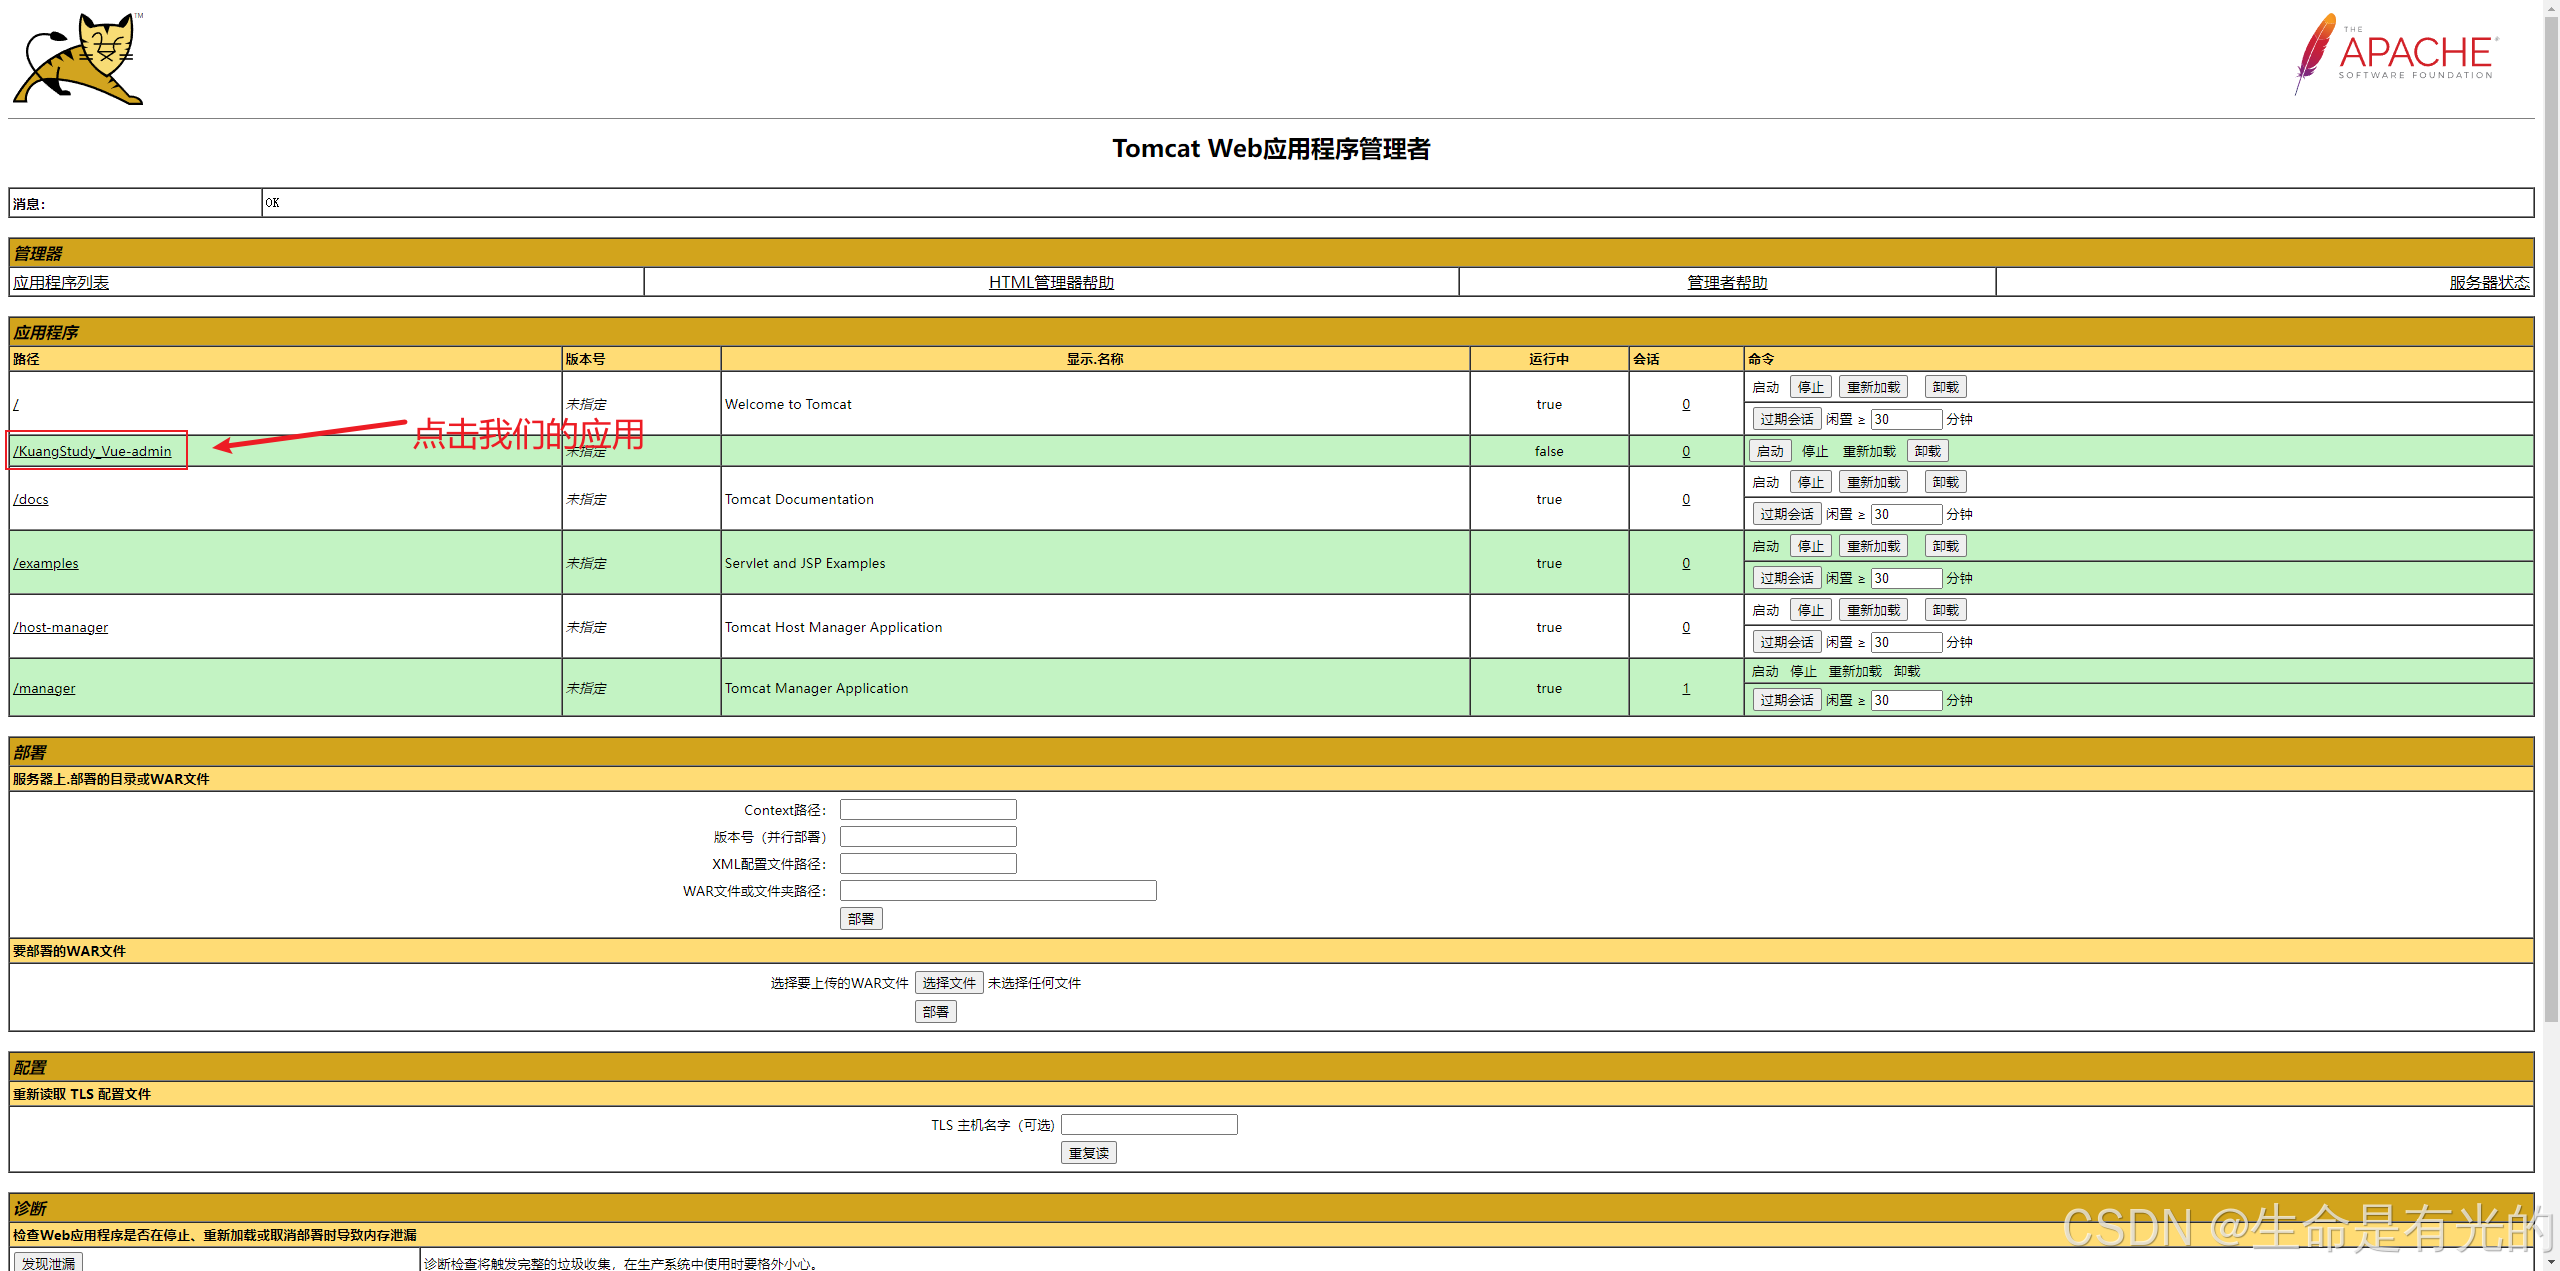
Task: Click the 重复读 TLS re-read button
Action: click(x=1088, y=1153)
